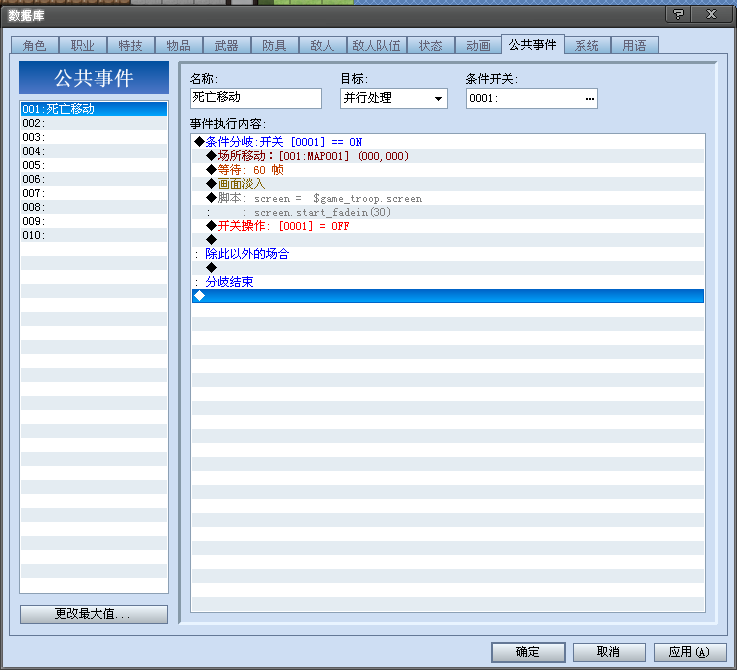Select common event row 009
Screen dimensions: 737x670
pyautogui.click(x=94, y=221)
